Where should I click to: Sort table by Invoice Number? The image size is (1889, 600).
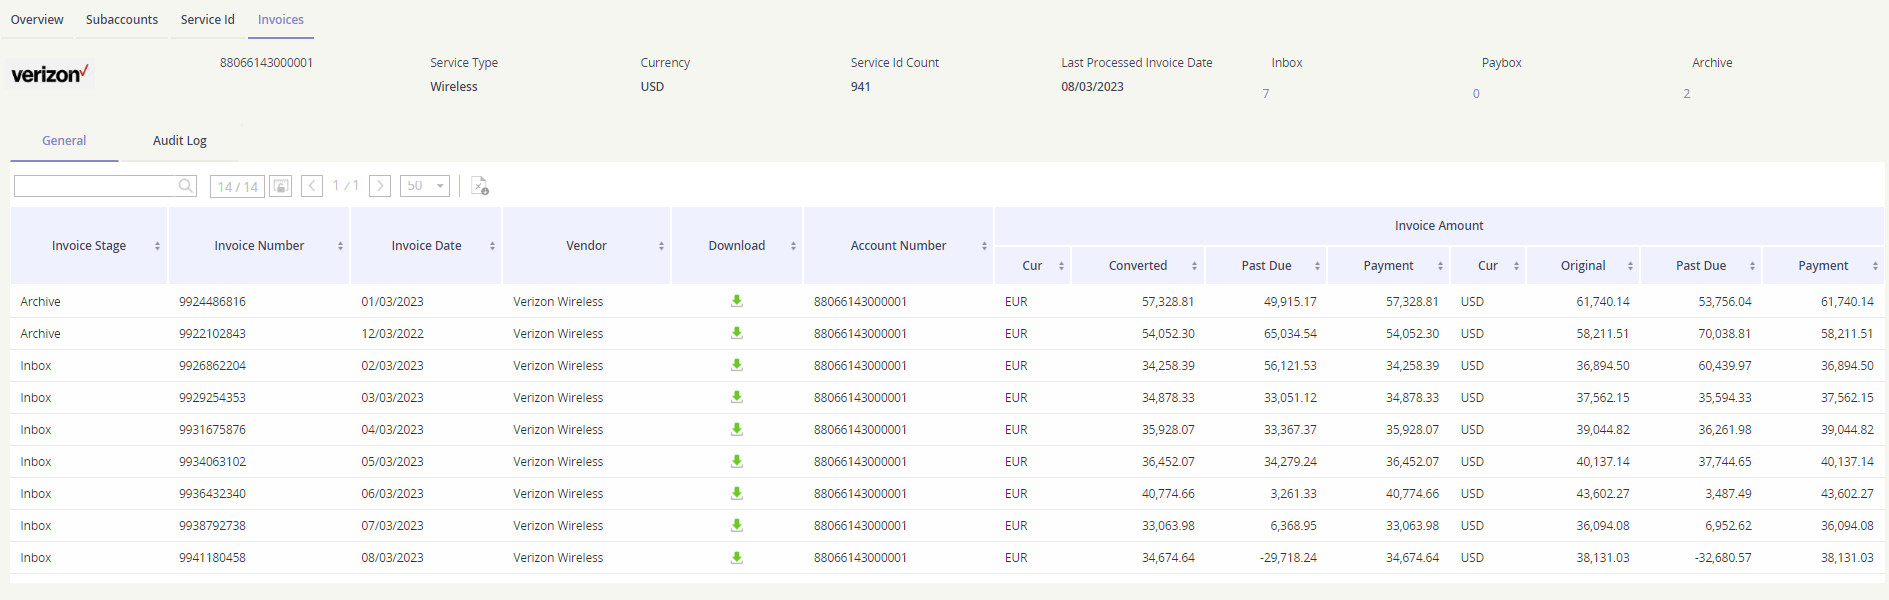click(340, 246)
